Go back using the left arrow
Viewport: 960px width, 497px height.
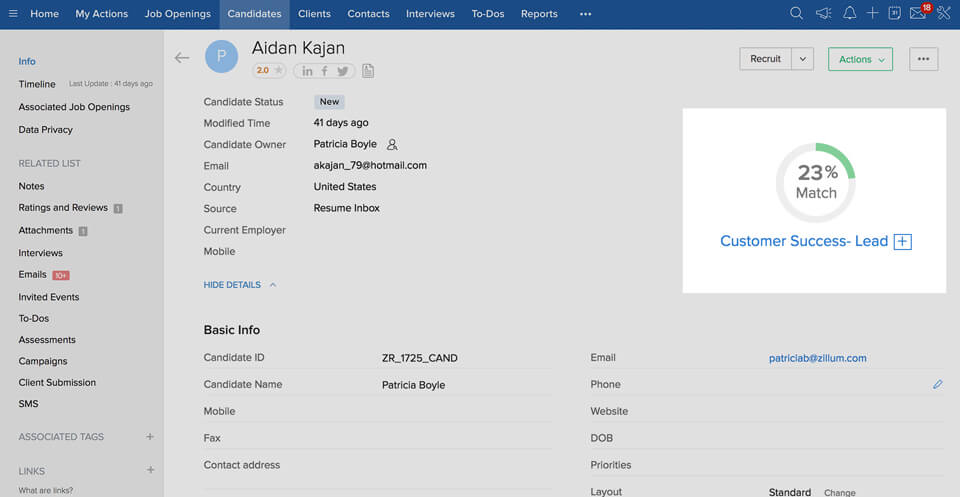[x=181, y=58]
